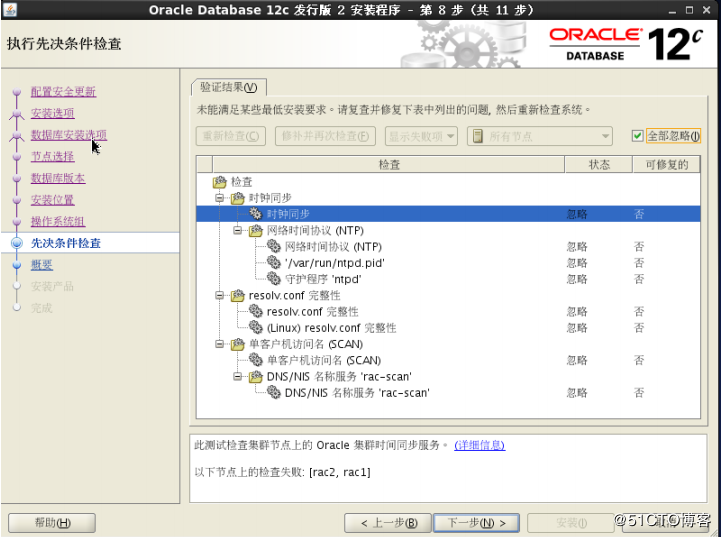Click folder icon of DNS/NIS 名称服务 'rac-scan' group
Image resolution: width=721 pixels, height=537 pixels.
256,377
